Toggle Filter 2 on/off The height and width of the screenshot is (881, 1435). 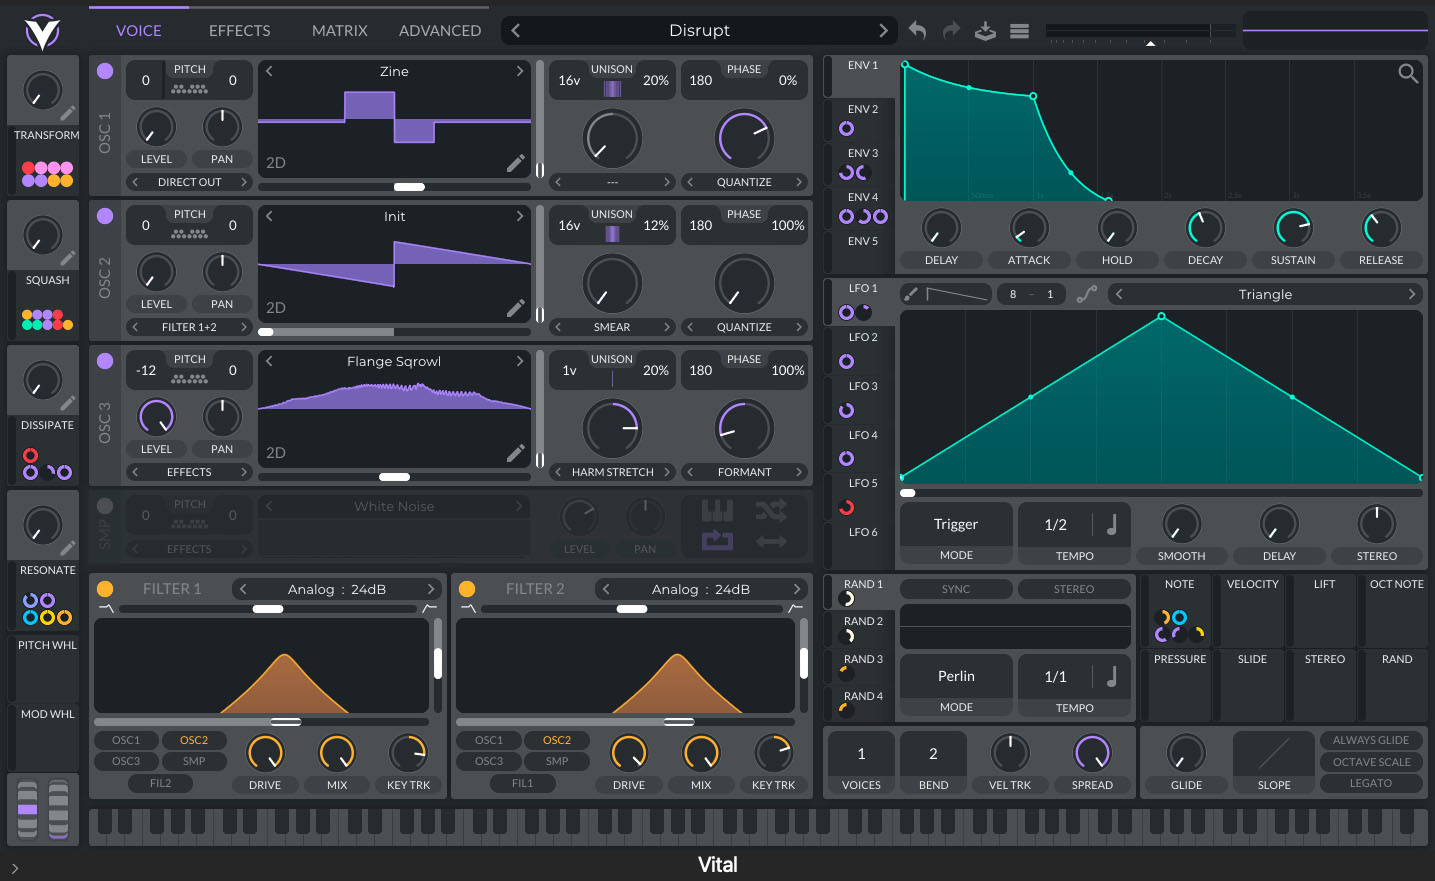coord(467,589)
